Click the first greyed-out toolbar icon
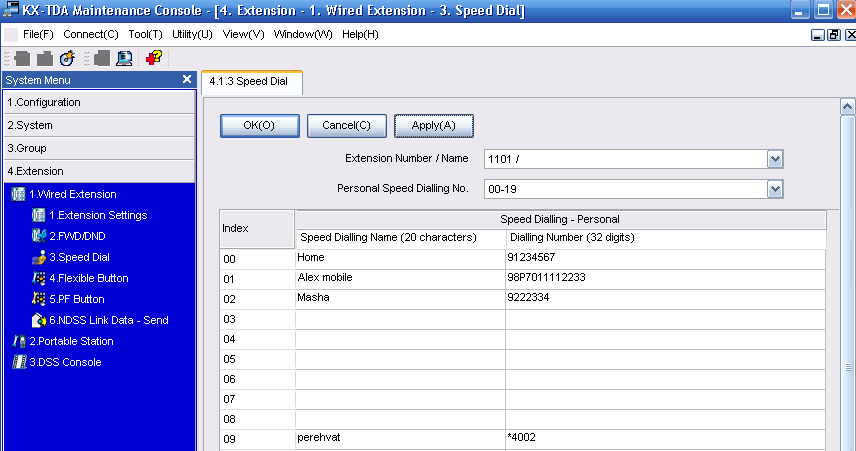 [22, 58]
